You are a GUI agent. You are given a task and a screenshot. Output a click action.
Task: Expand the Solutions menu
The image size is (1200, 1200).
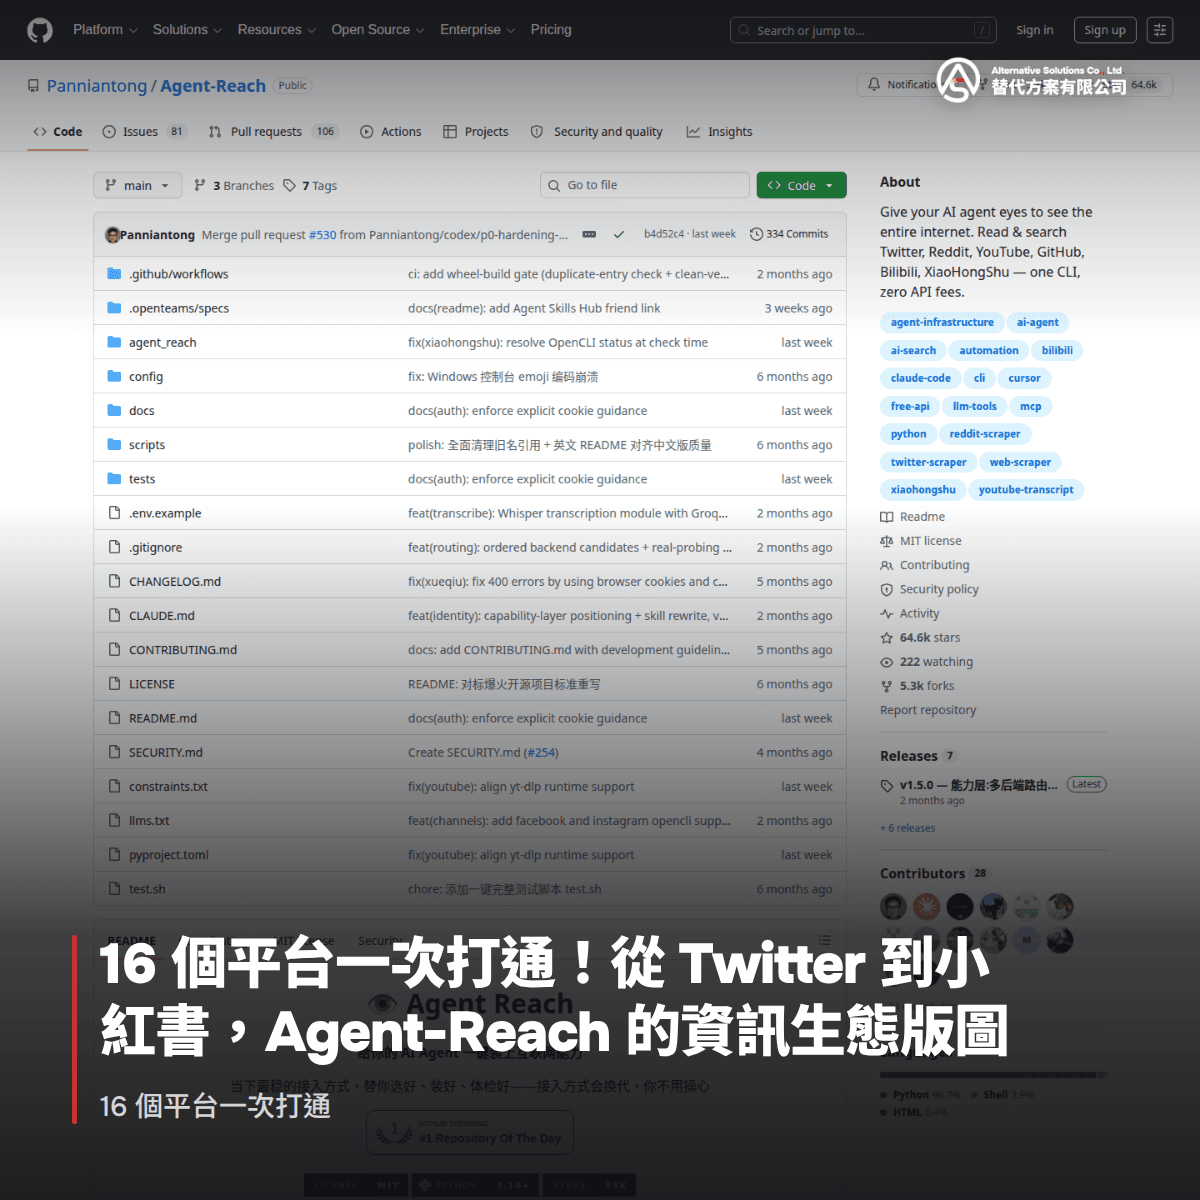tap(187, 30)
